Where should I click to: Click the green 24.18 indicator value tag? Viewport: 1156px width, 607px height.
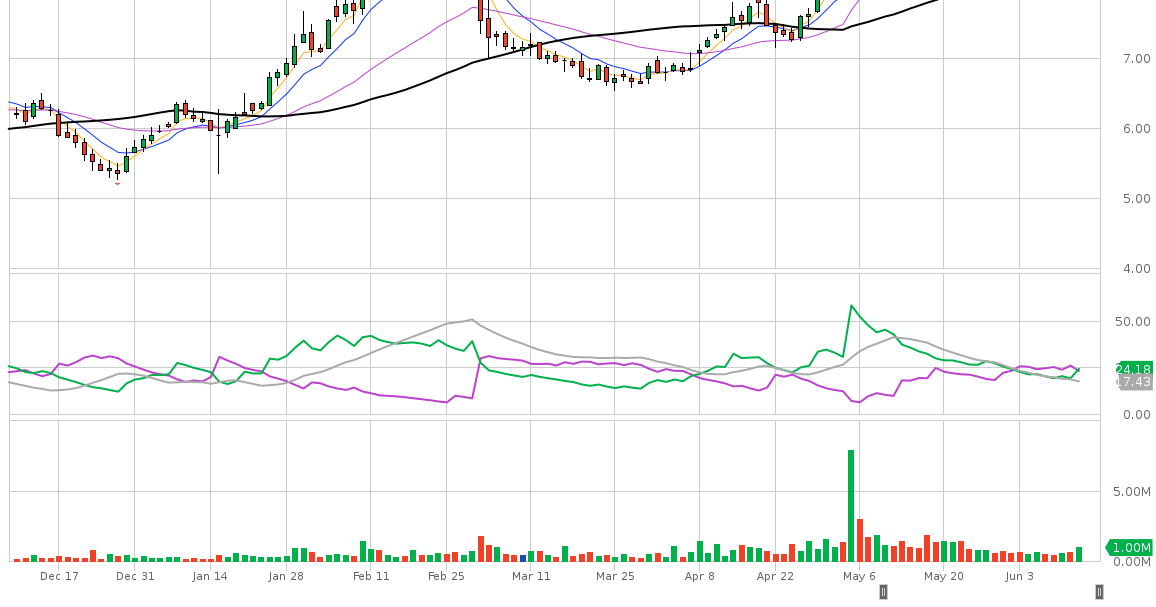(1134, 369)
